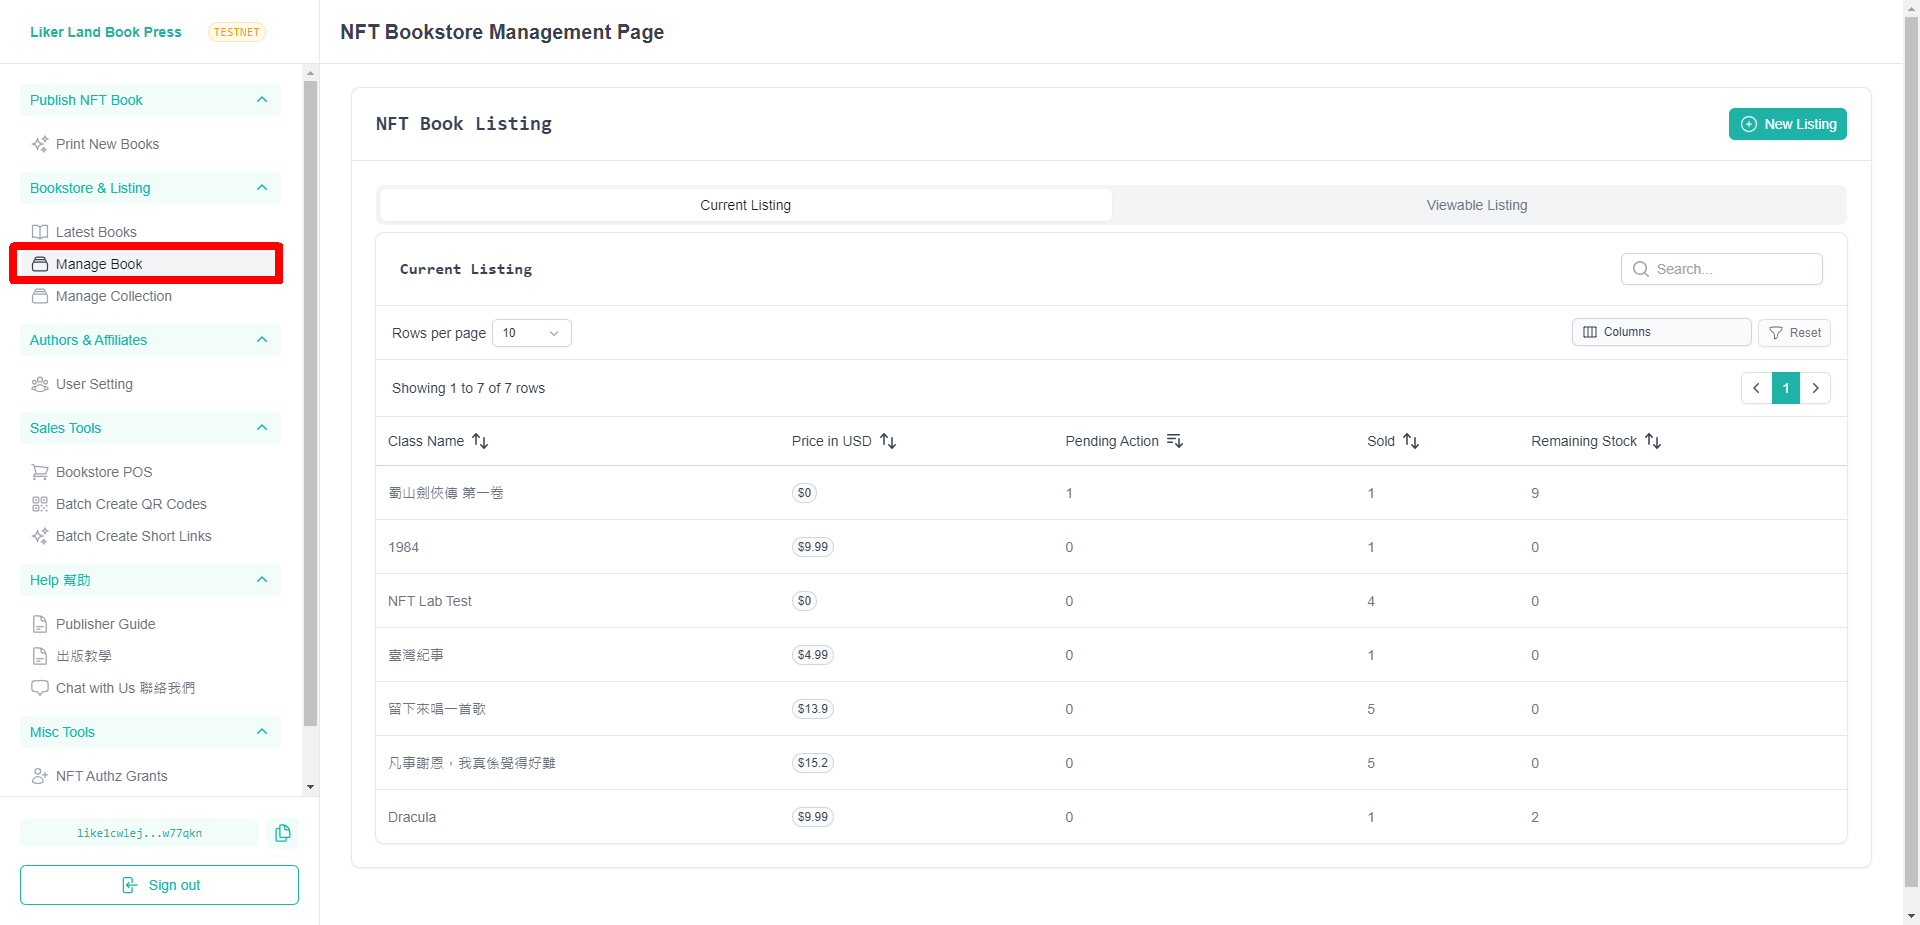Reset the table filters
Image resolution: width=1920 pixels, height=925 pixels.
[x=1794, y=333]
